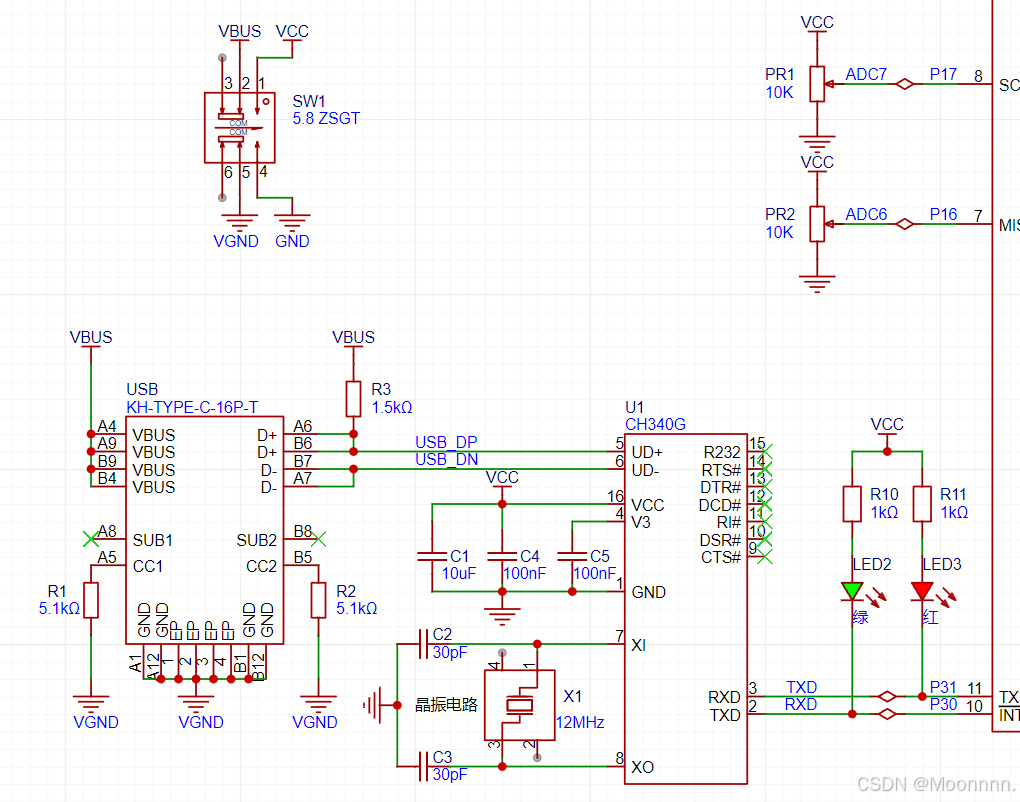Screen dimensions: 1020x802
Task: Select resistor R11 symbol
Action: 922,504
